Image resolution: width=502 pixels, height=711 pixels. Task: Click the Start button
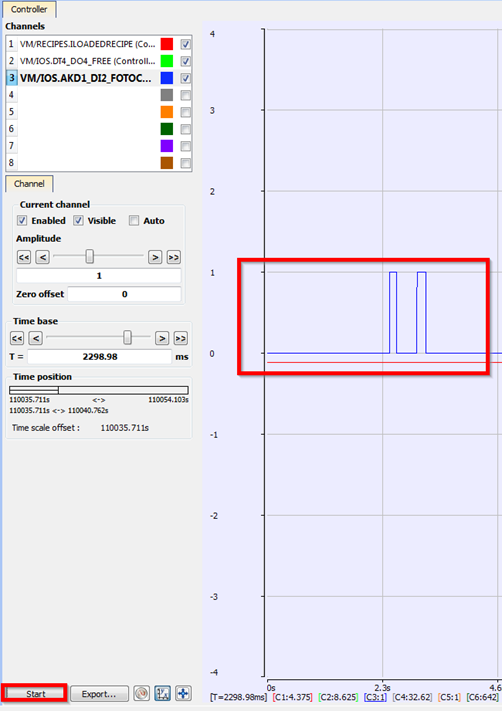coord(35,693)
